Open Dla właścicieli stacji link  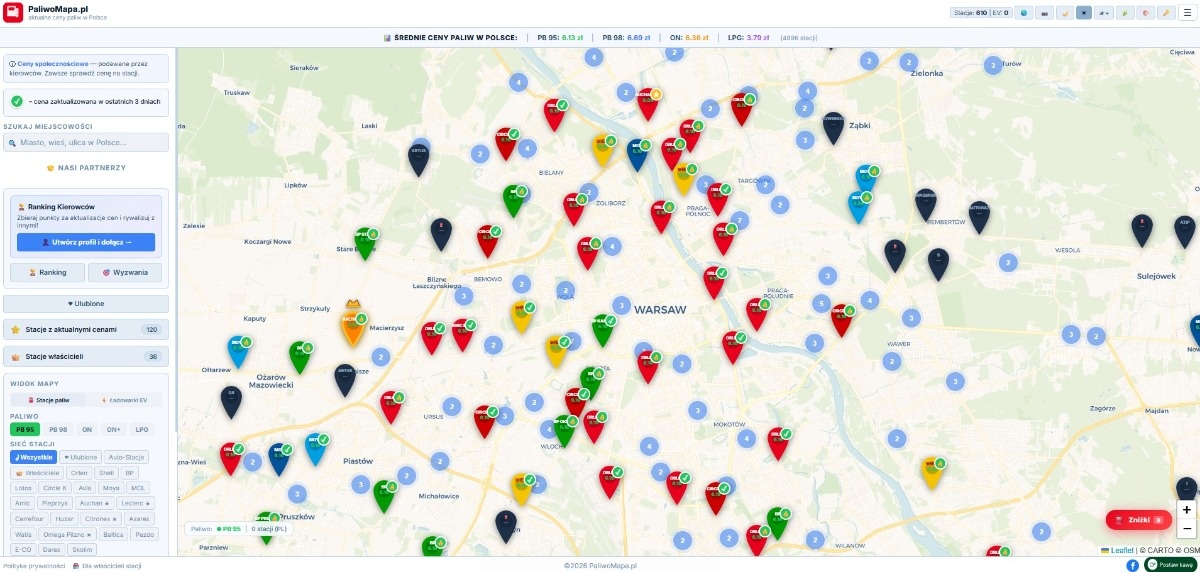click(x=108, y=566)
